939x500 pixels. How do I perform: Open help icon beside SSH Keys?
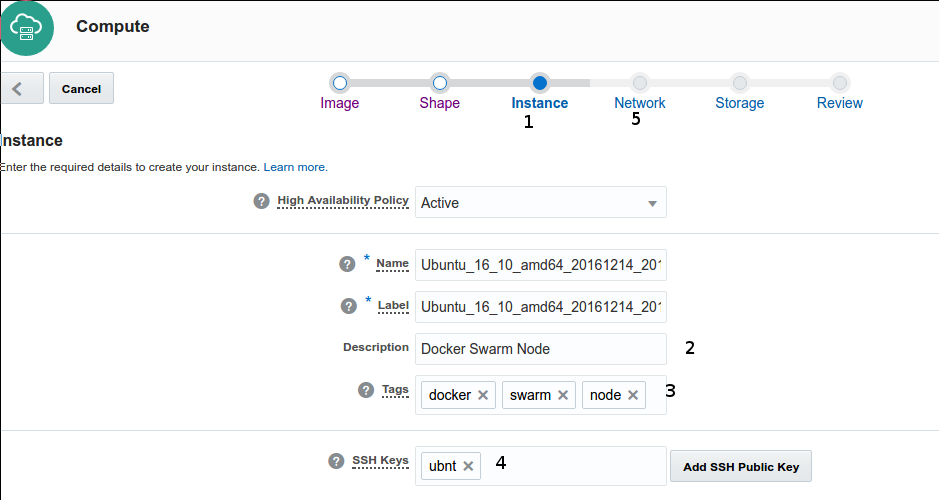[336, 461]
